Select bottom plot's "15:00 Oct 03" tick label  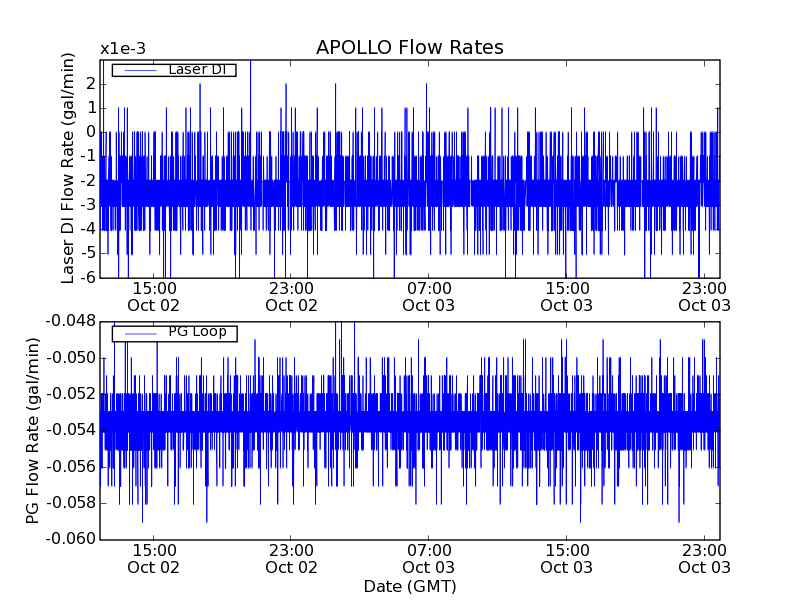click(566, 558)
